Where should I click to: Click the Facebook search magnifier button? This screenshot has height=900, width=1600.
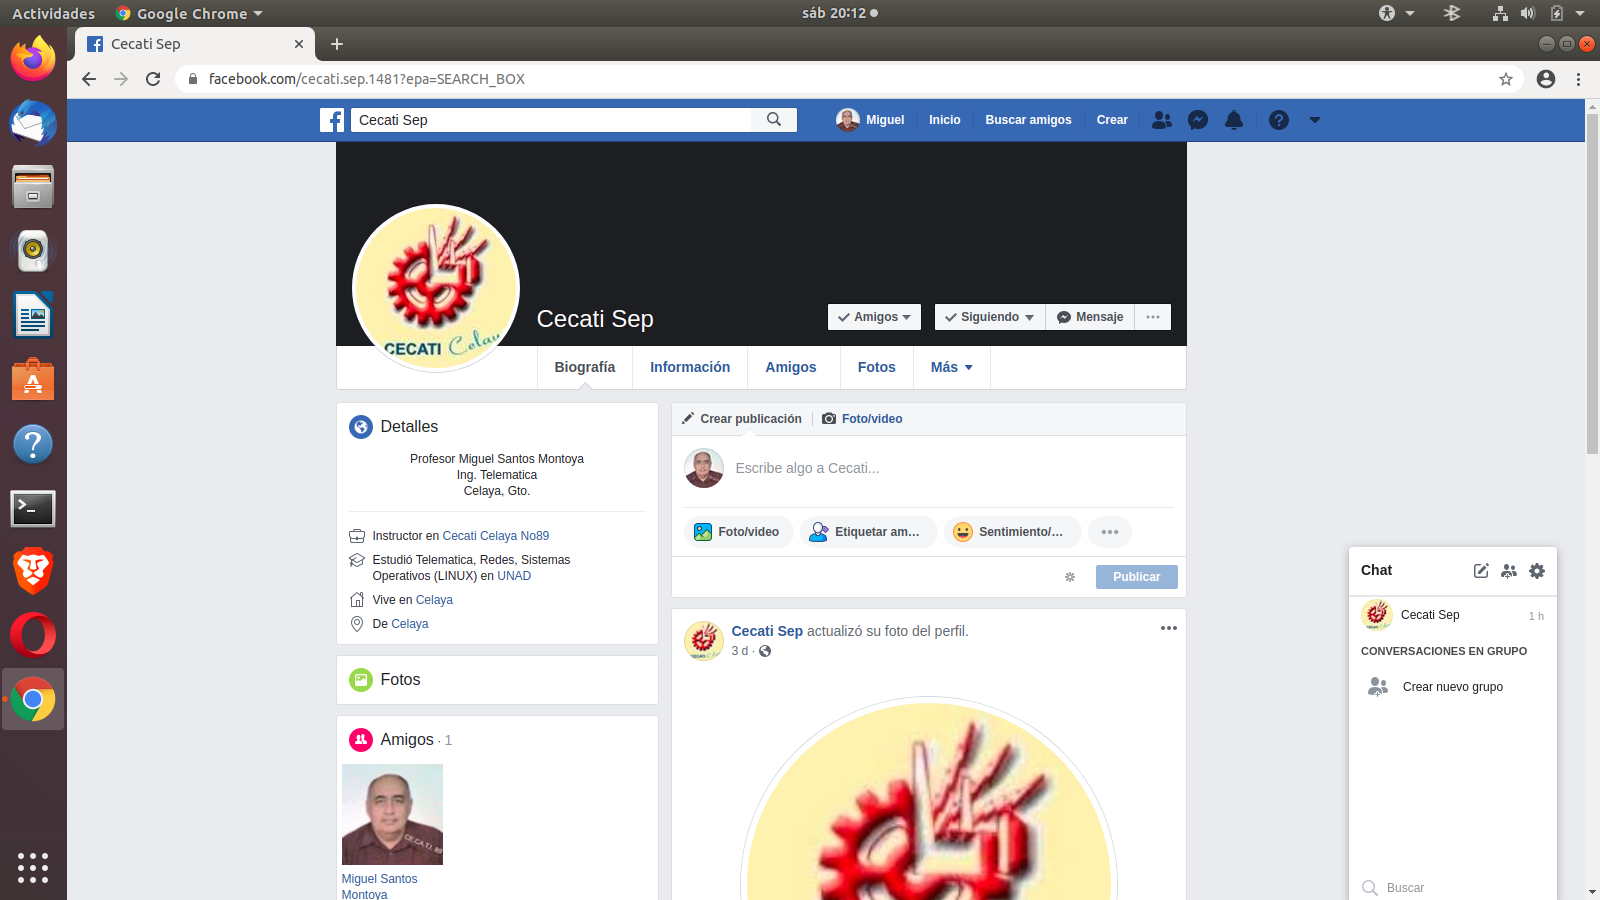(774, 120)
